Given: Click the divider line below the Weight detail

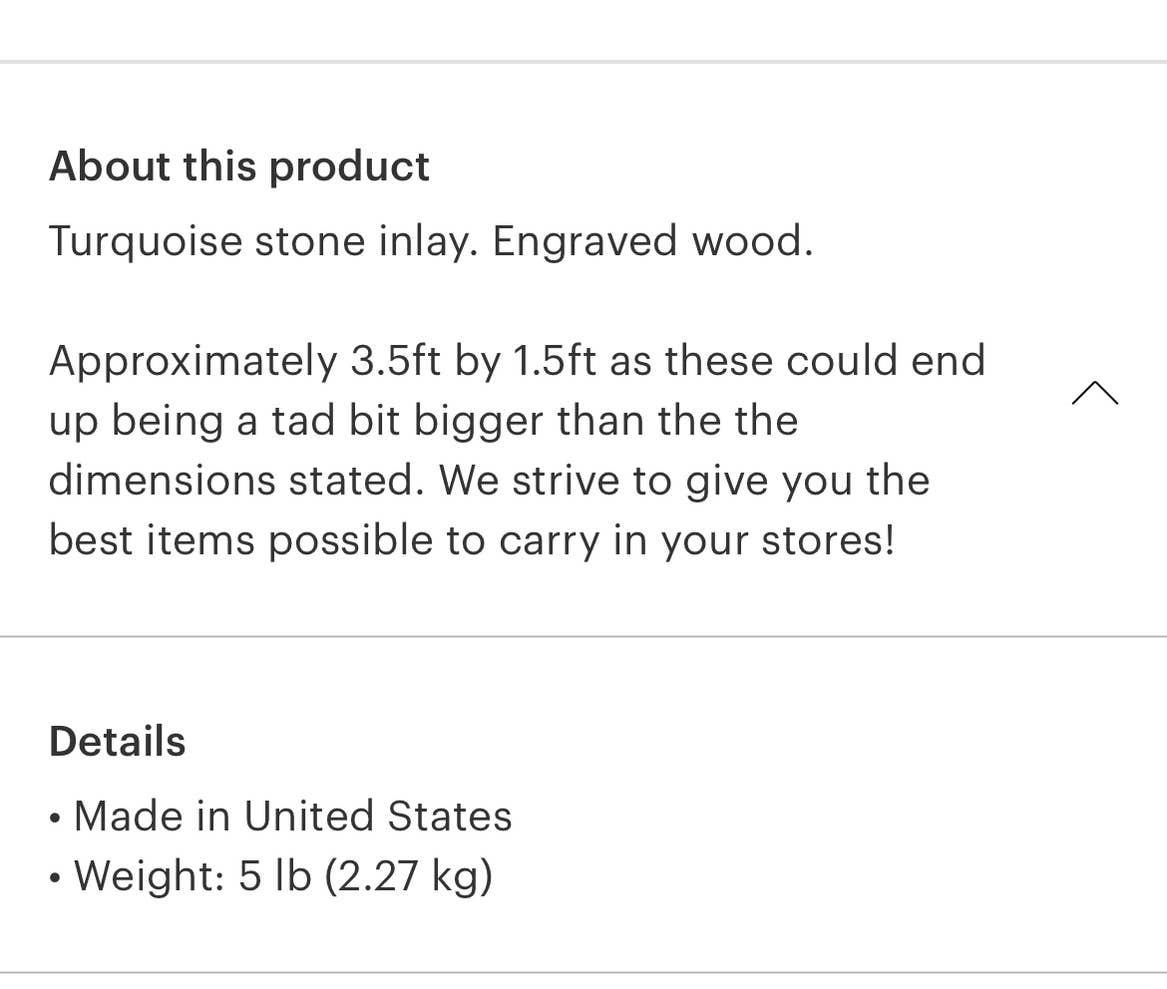Looking at the screenshot, I should click(x=583, y=972).
